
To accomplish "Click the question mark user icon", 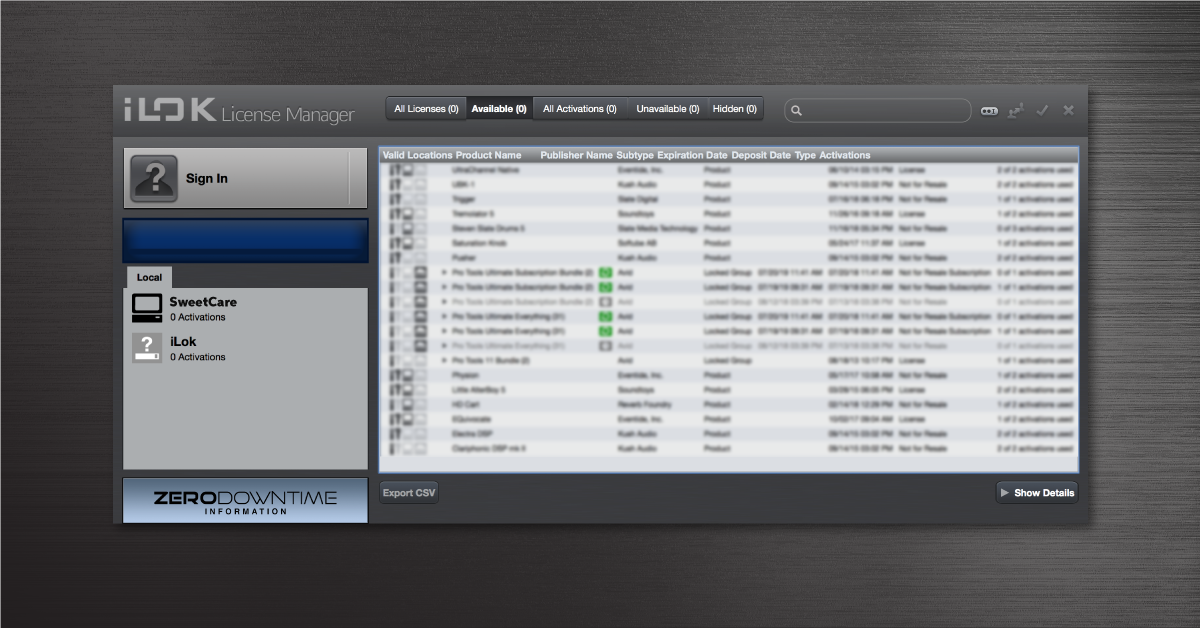I will pyautogui.click(x=154, y=179).
